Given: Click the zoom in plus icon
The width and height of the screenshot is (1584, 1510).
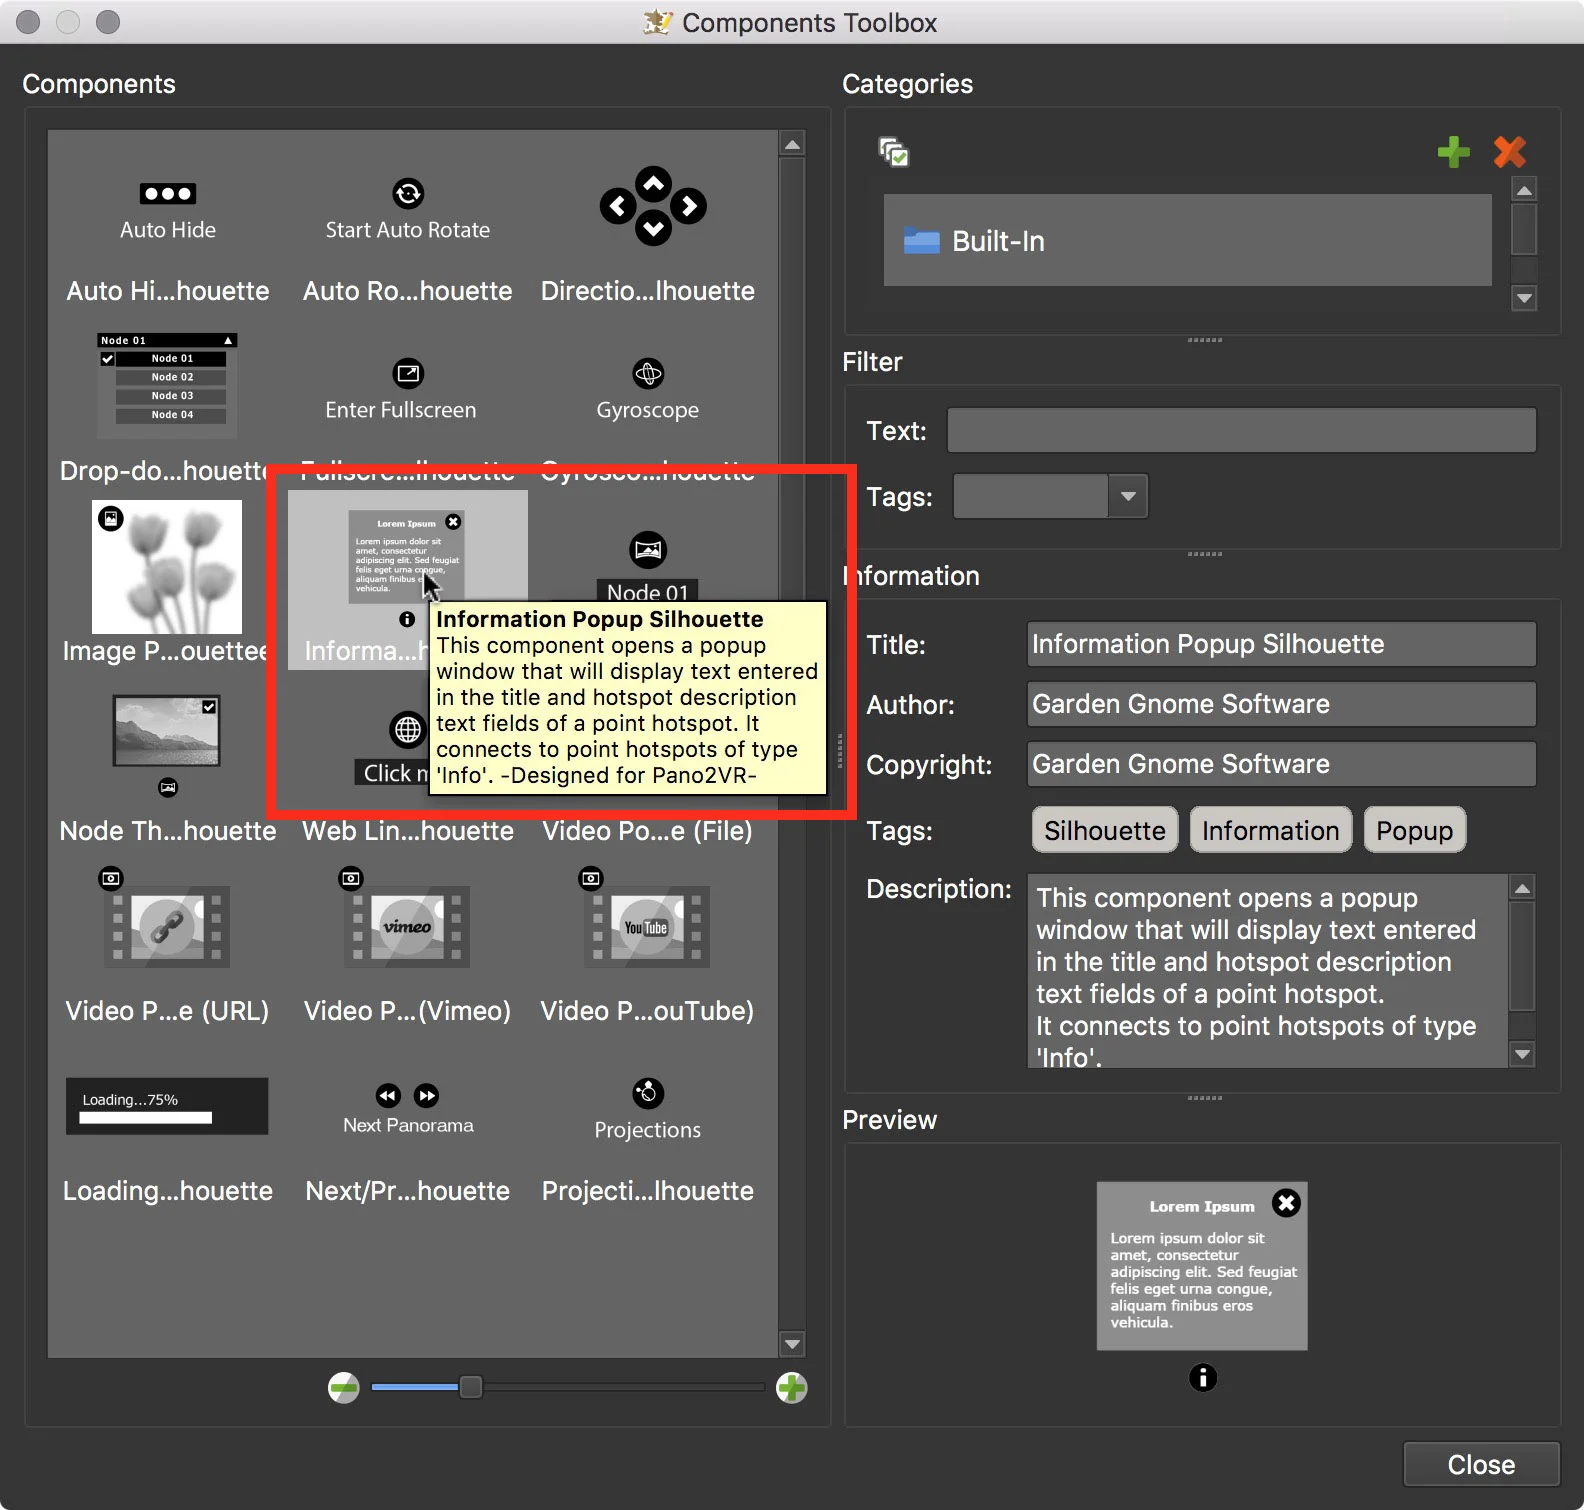Looking at the screenshot, I should (791, 1387).
